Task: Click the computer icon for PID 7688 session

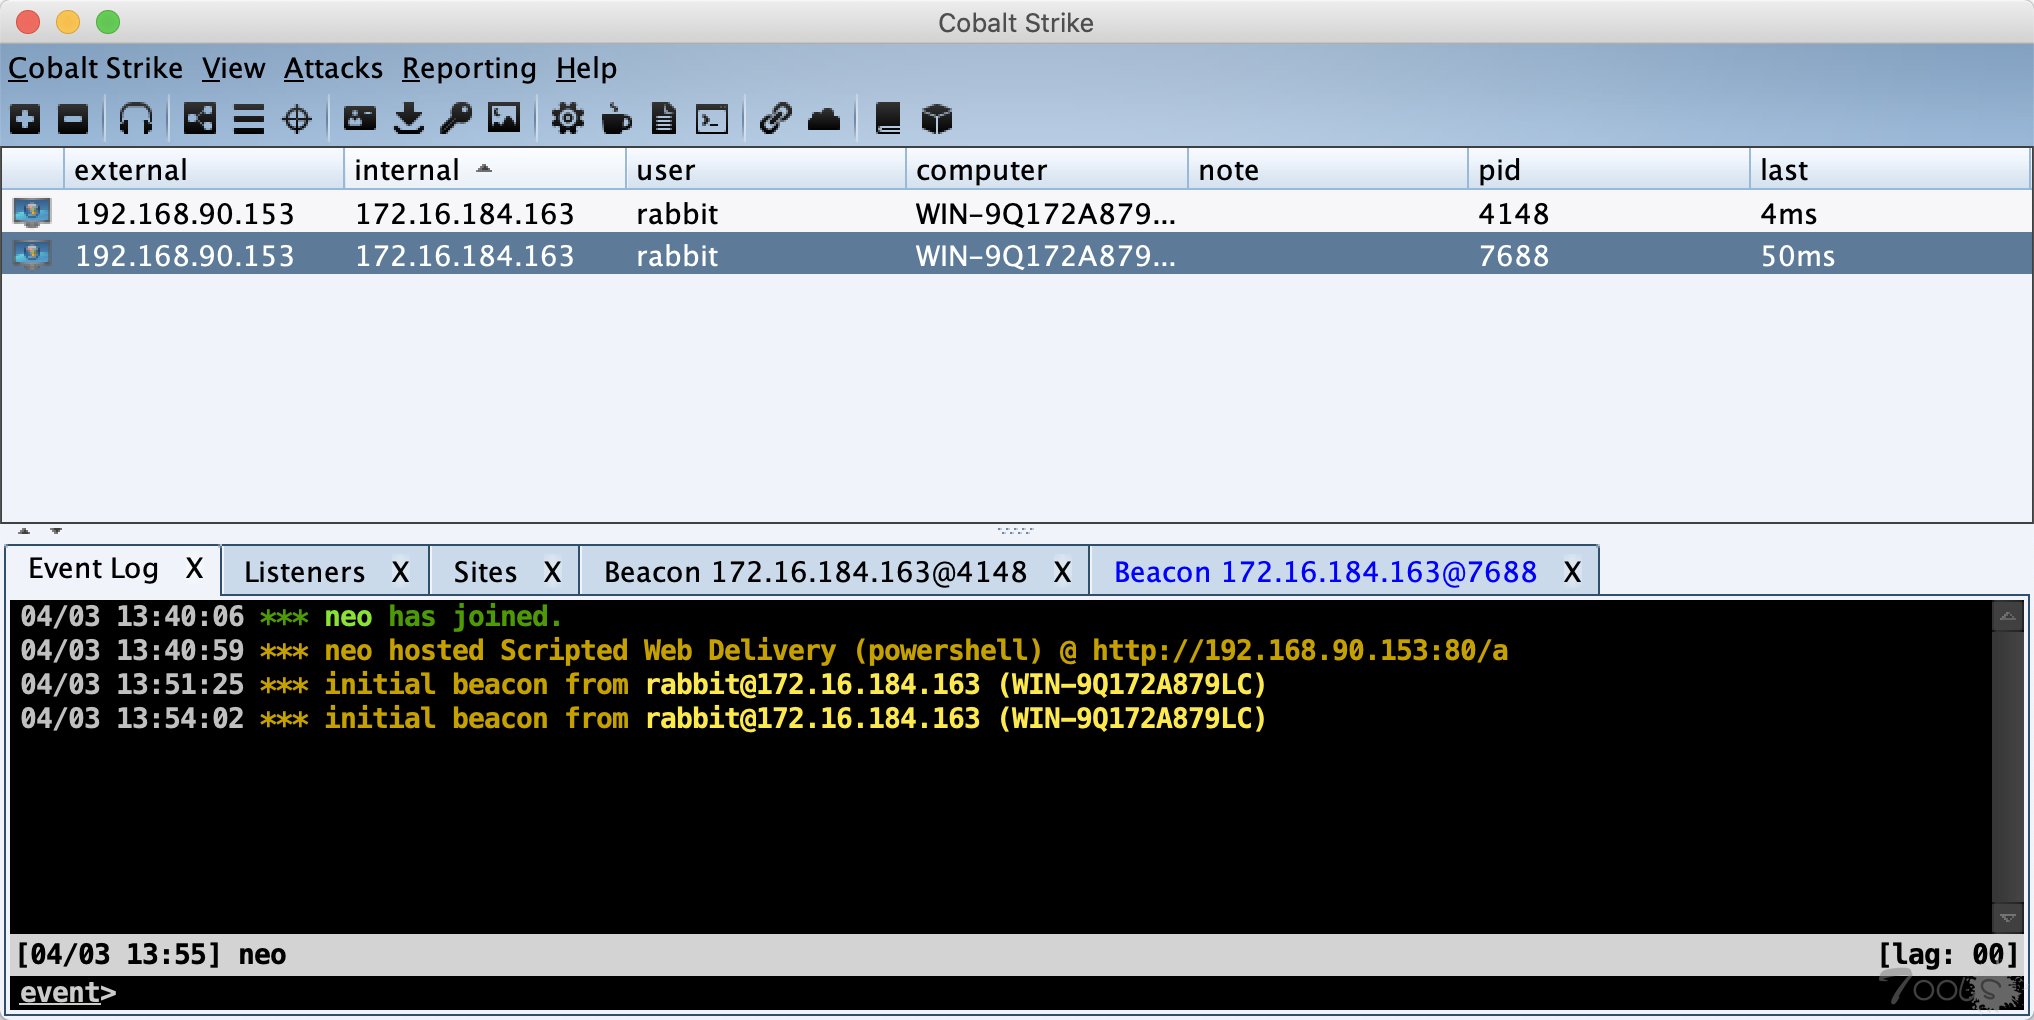Action: pyautogui.click(x=32, y=254)
